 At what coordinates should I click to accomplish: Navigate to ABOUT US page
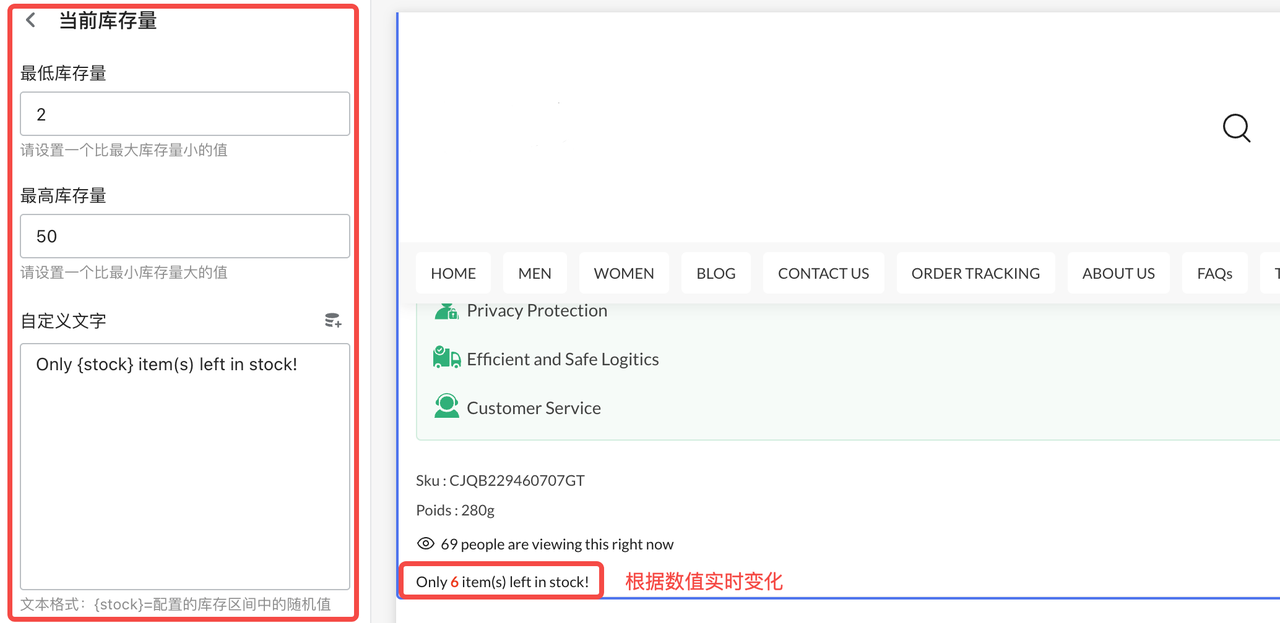(x=1118, y=273)
